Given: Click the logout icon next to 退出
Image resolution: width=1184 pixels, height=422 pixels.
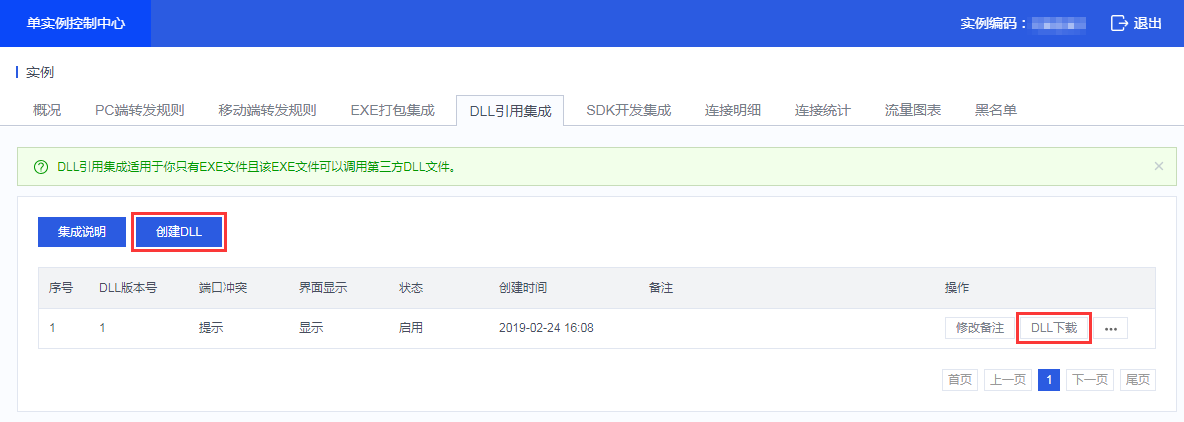Looking at the screenshot, I should tap(1119, 23).
